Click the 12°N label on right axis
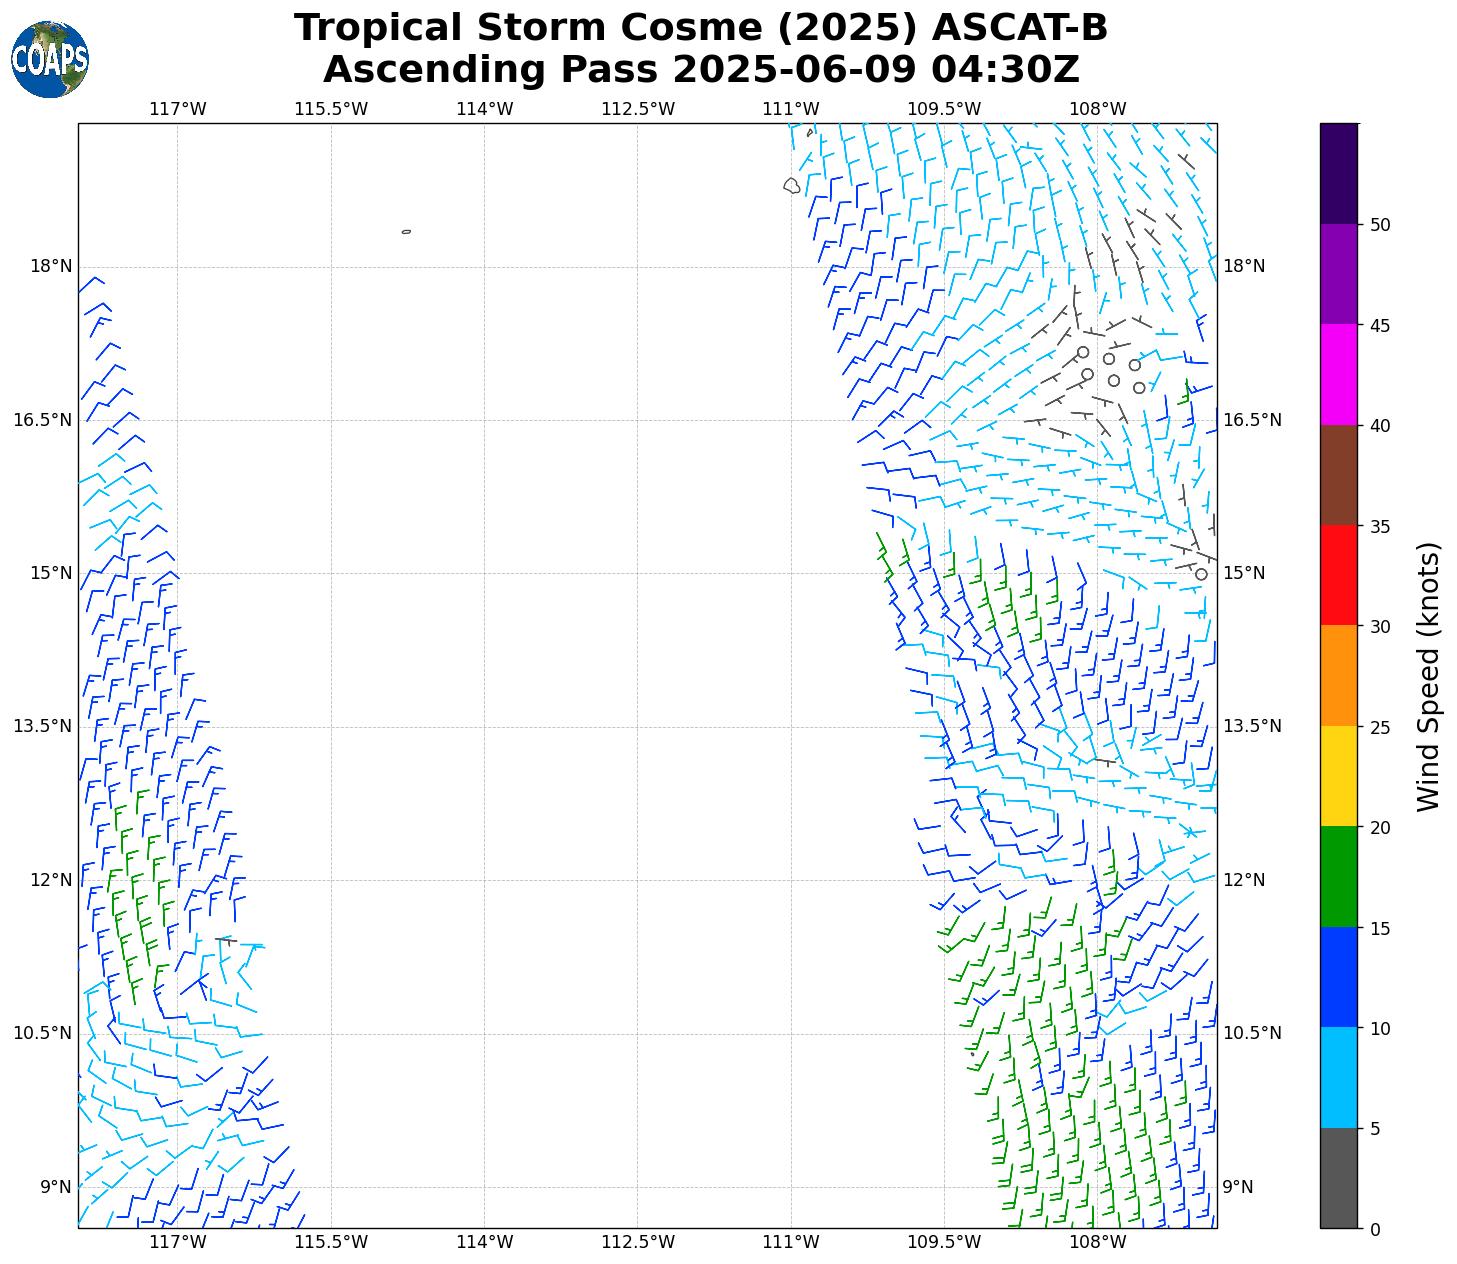Screen dimensions: 1457x1264 (x=1244, y=880)
